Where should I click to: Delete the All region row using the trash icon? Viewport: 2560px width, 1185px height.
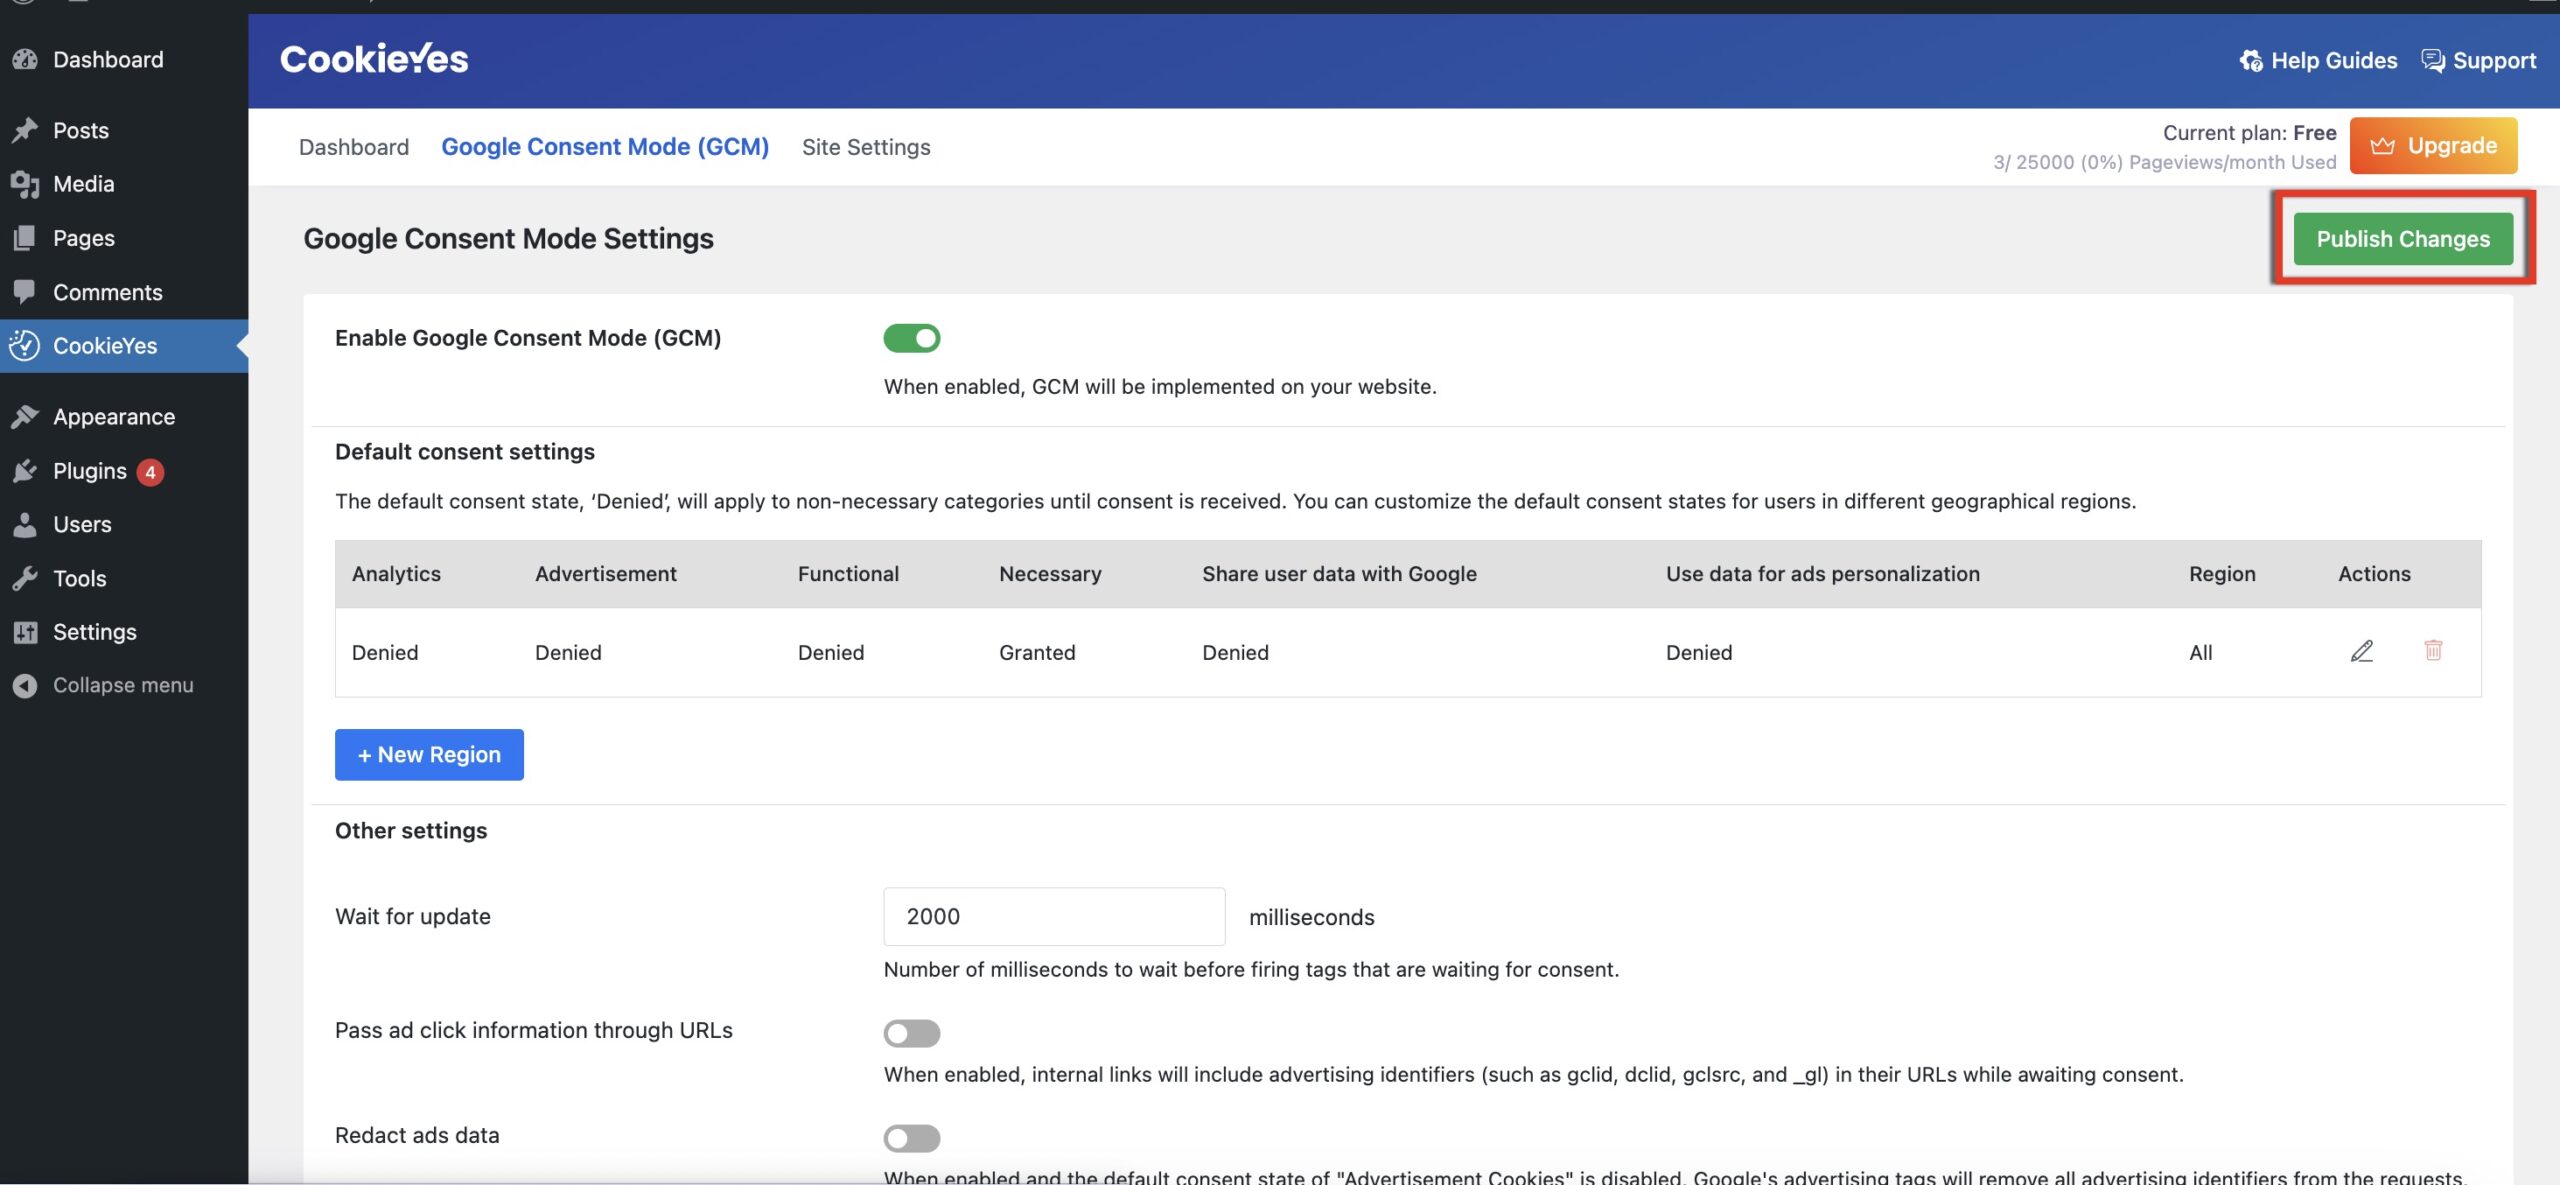pyautogui.click(x=2434, y=652)
